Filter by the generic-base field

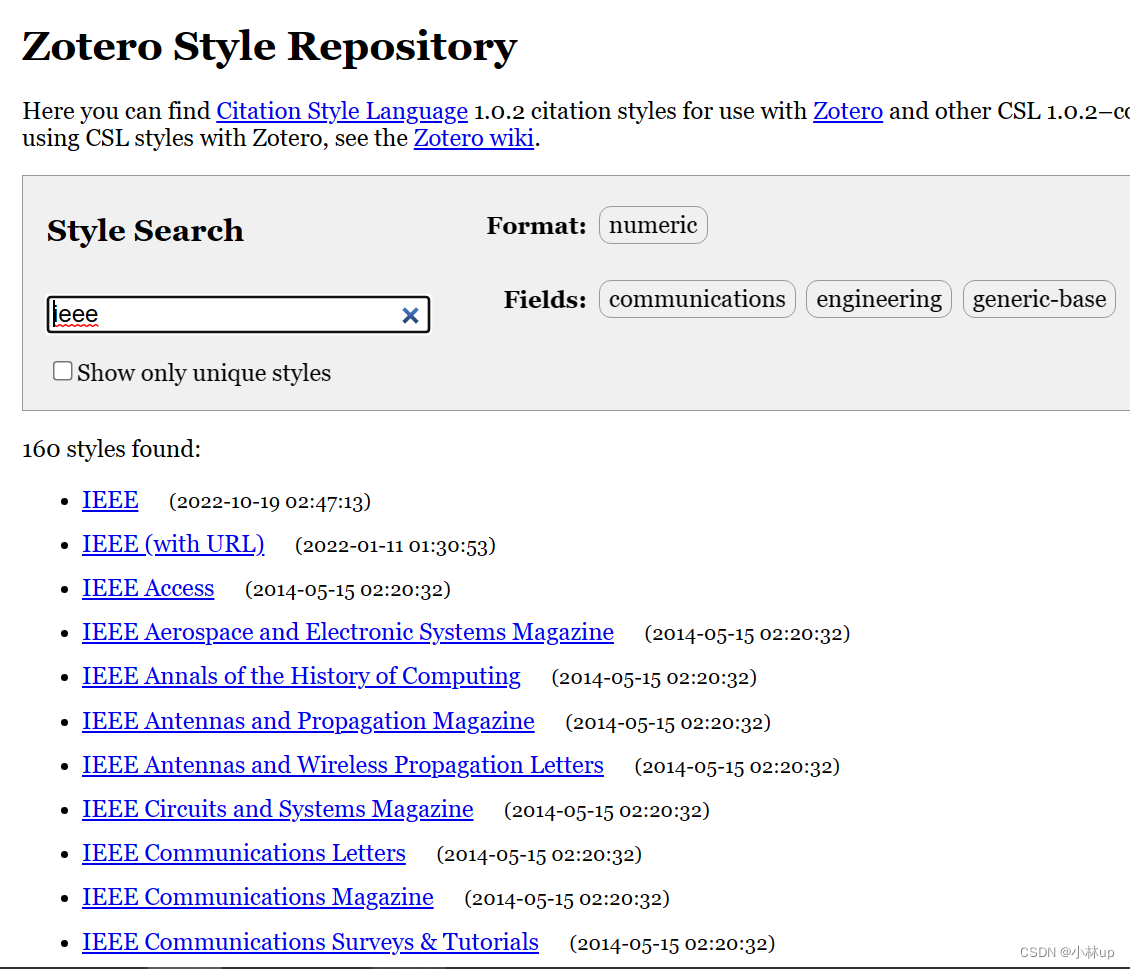[x=1039, y=299]
